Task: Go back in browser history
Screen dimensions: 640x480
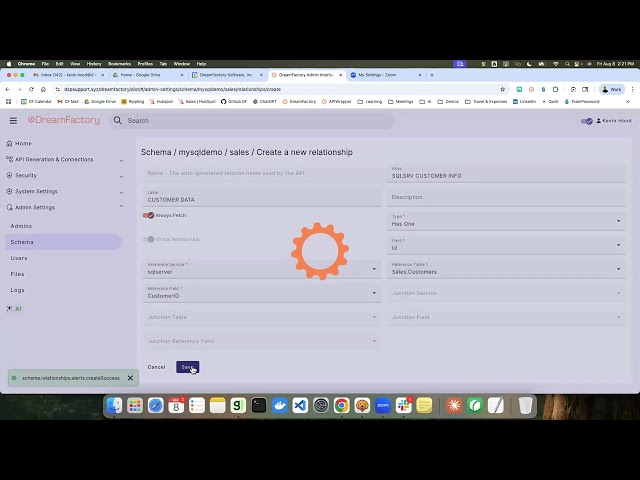Action: click(x=7, y=89)
